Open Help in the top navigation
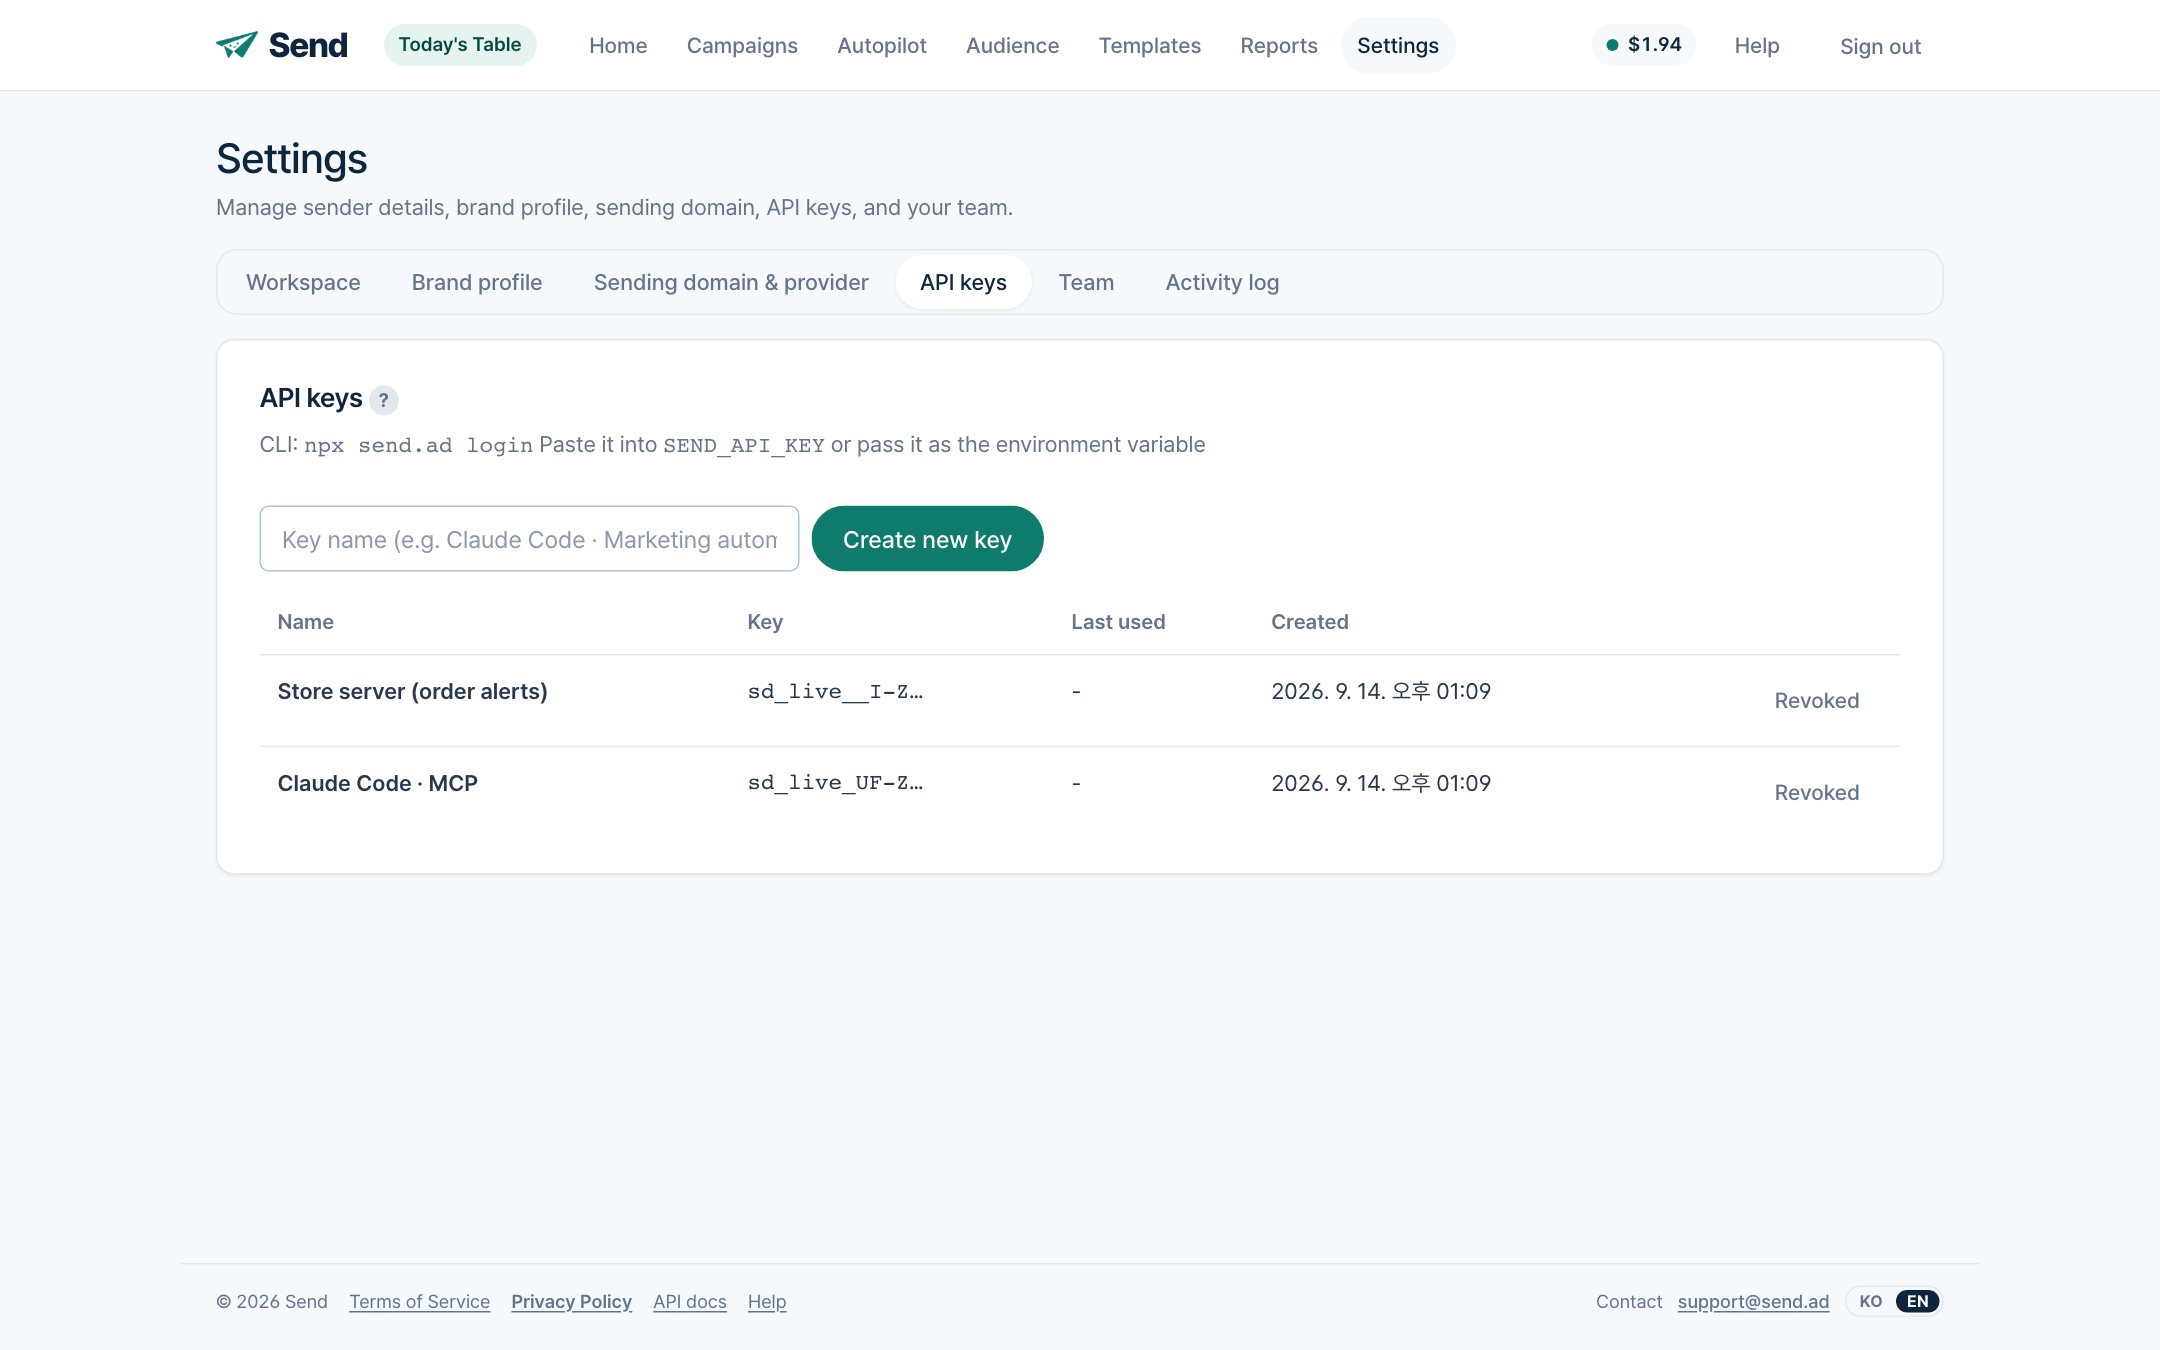This screenshot has height=1350, width=2160. pos(1757,45)
